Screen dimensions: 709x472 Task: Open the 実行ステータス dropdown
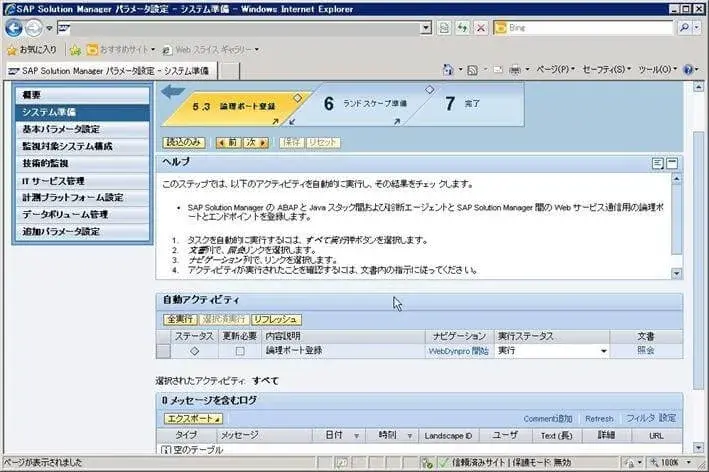pyautogui.click(x=603, y=351)
